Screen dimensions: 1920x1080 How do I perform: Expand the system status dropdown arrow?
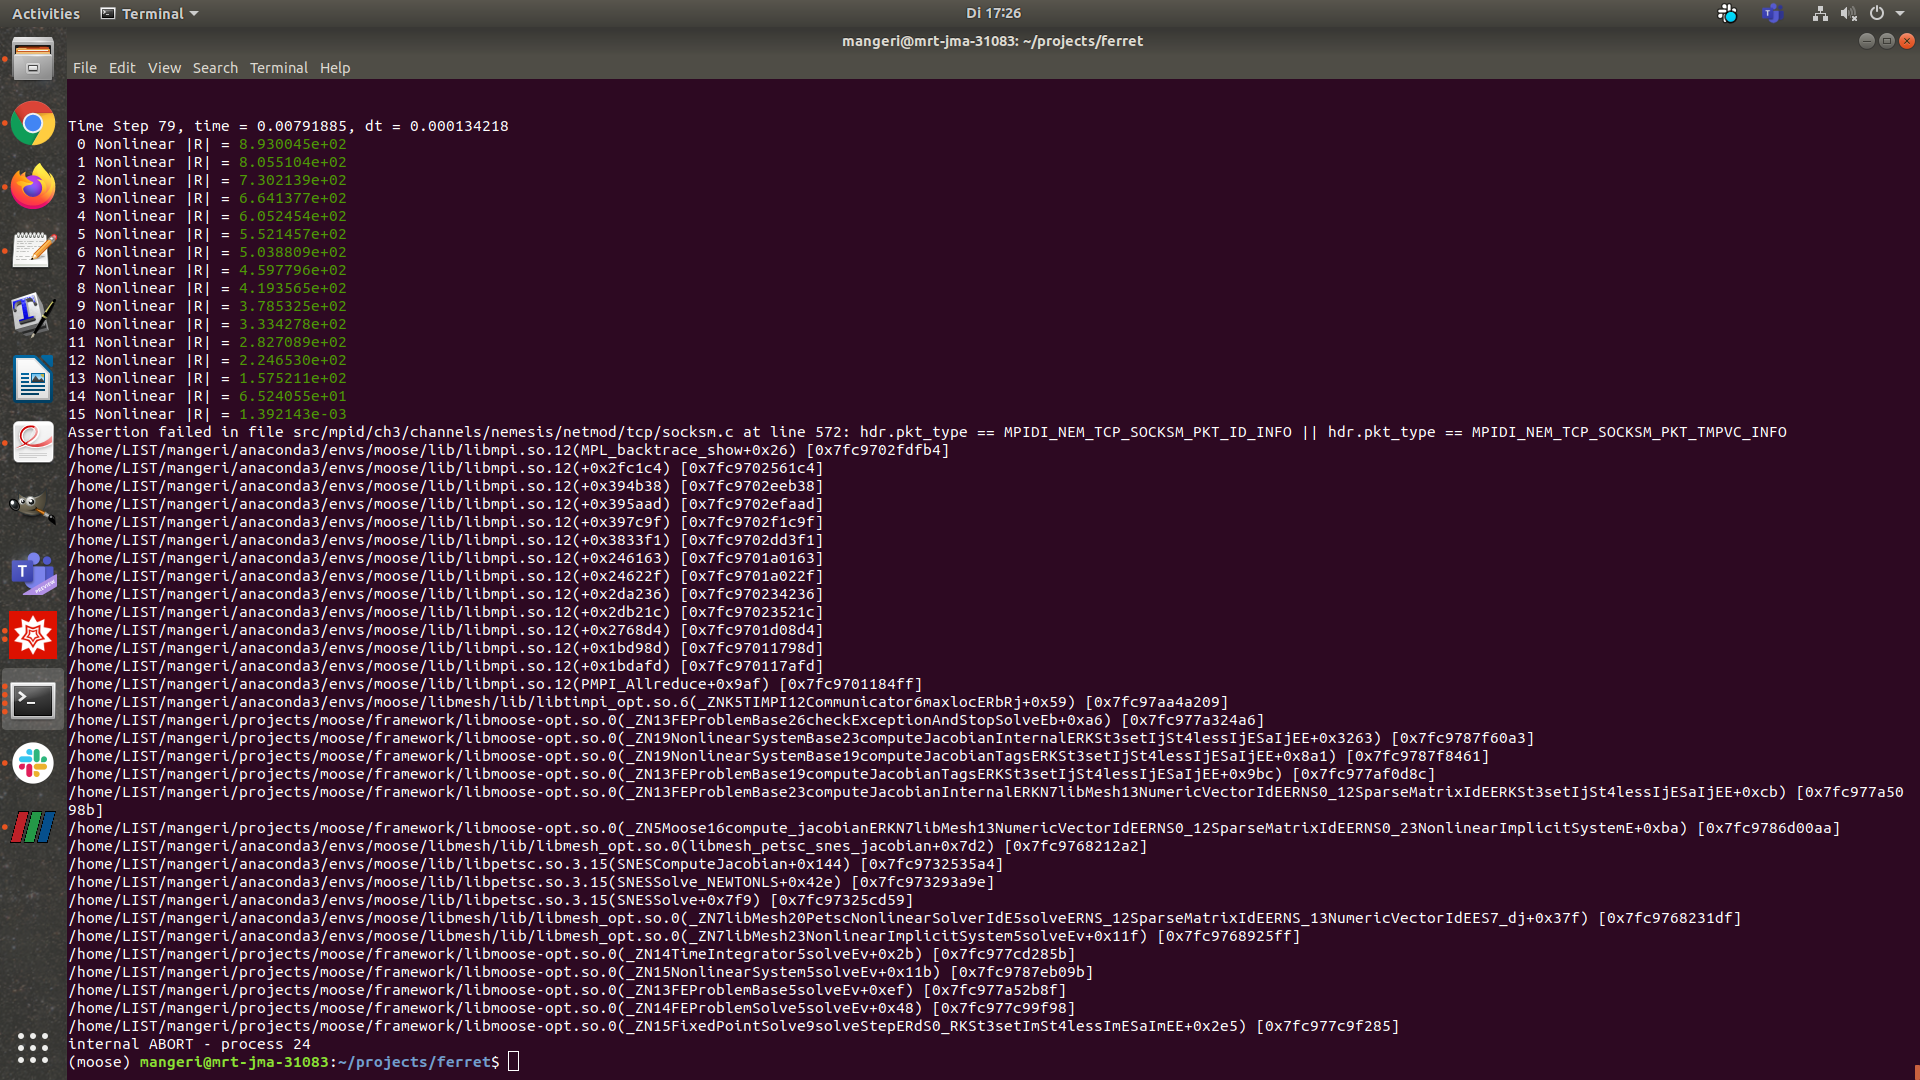1901,13
